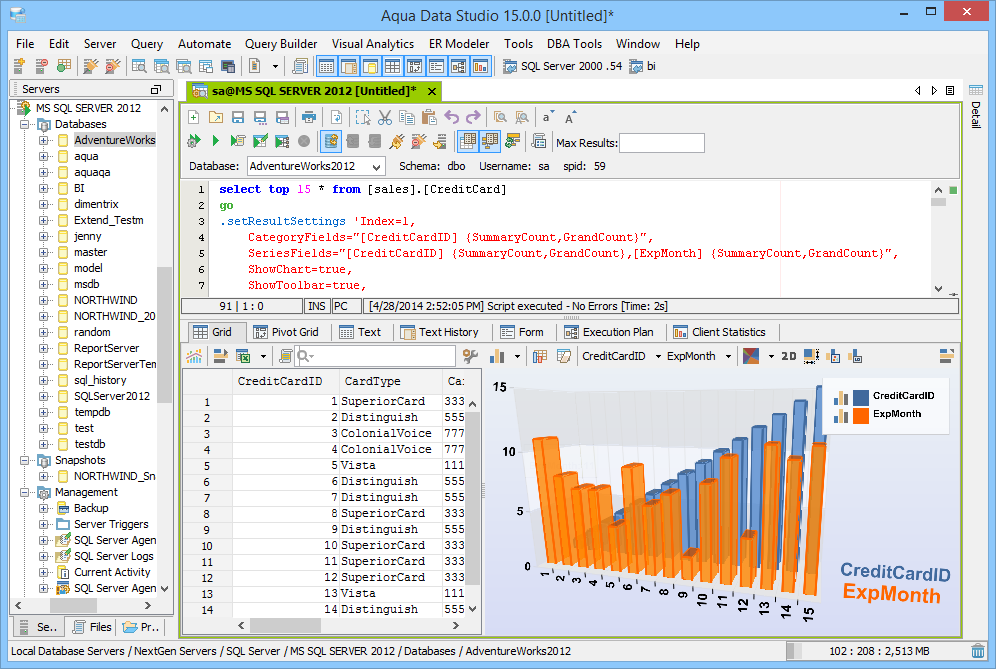Click into the Max Results input field
Screen dimensions: 996x669
(662, 143)
